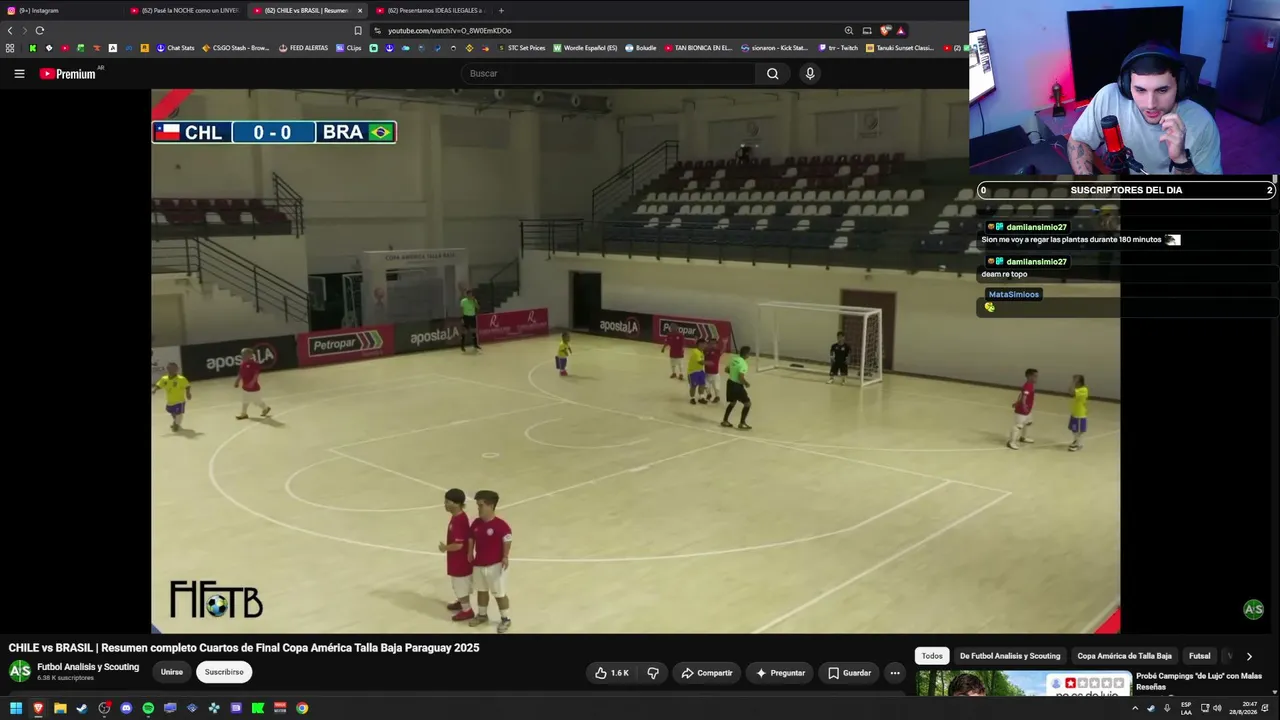Click the Preguntar ask button

781,673
